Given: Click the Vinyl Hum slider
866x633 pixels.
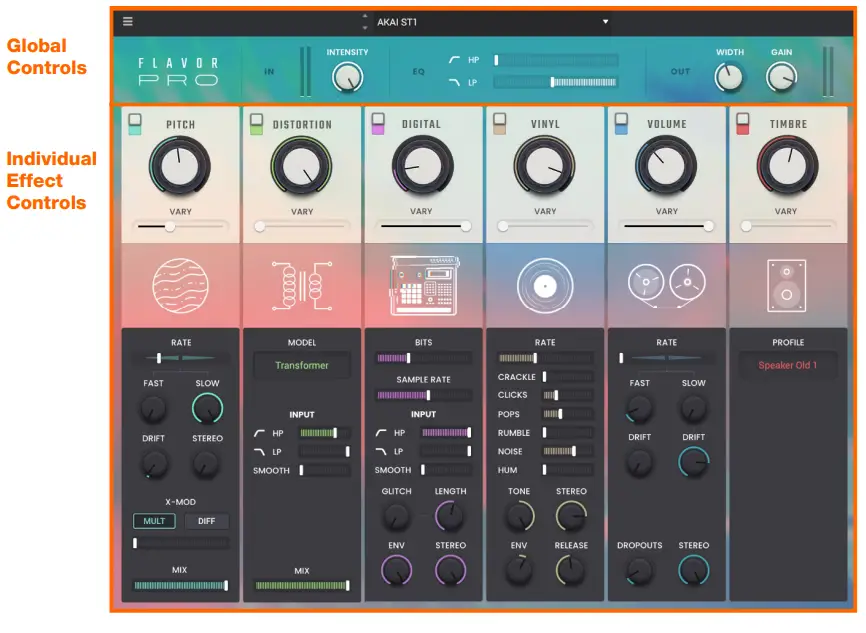Looking at the screenshot, I should click(x=568, y=470).
